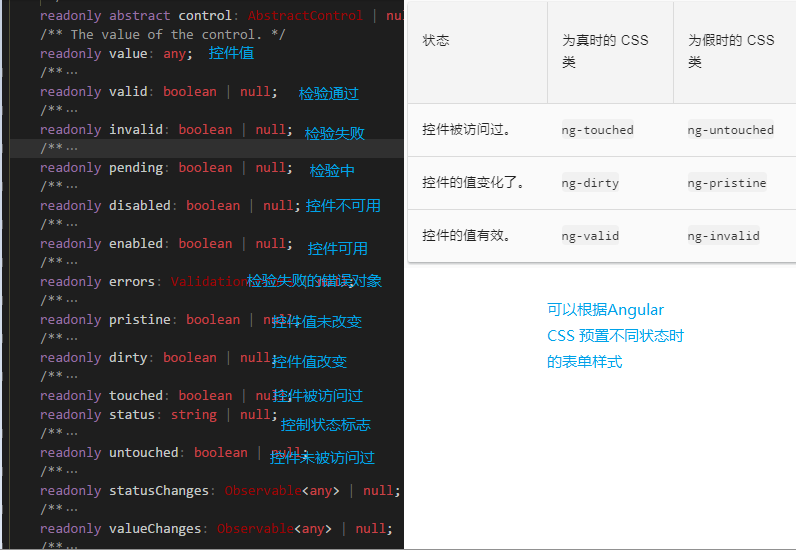Click the 'pristine' property name
This screenshot has width=796, height=551.
tap(140, 320)
